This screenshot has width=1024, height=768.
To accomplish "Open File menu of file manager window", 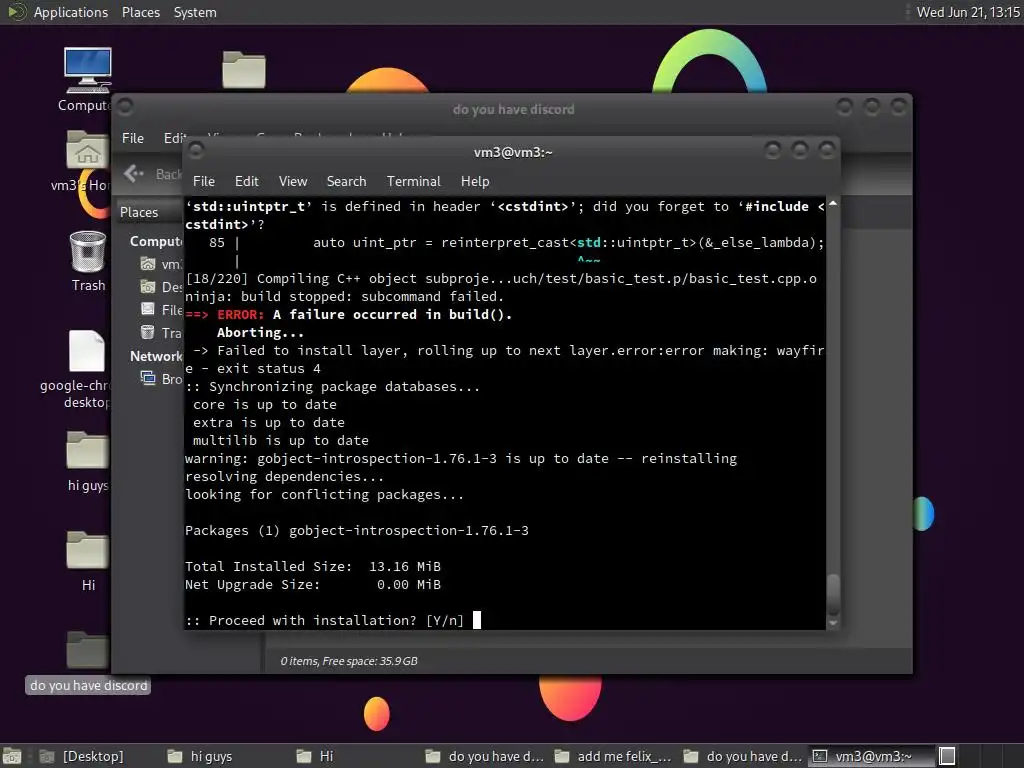I will (133, 138).
